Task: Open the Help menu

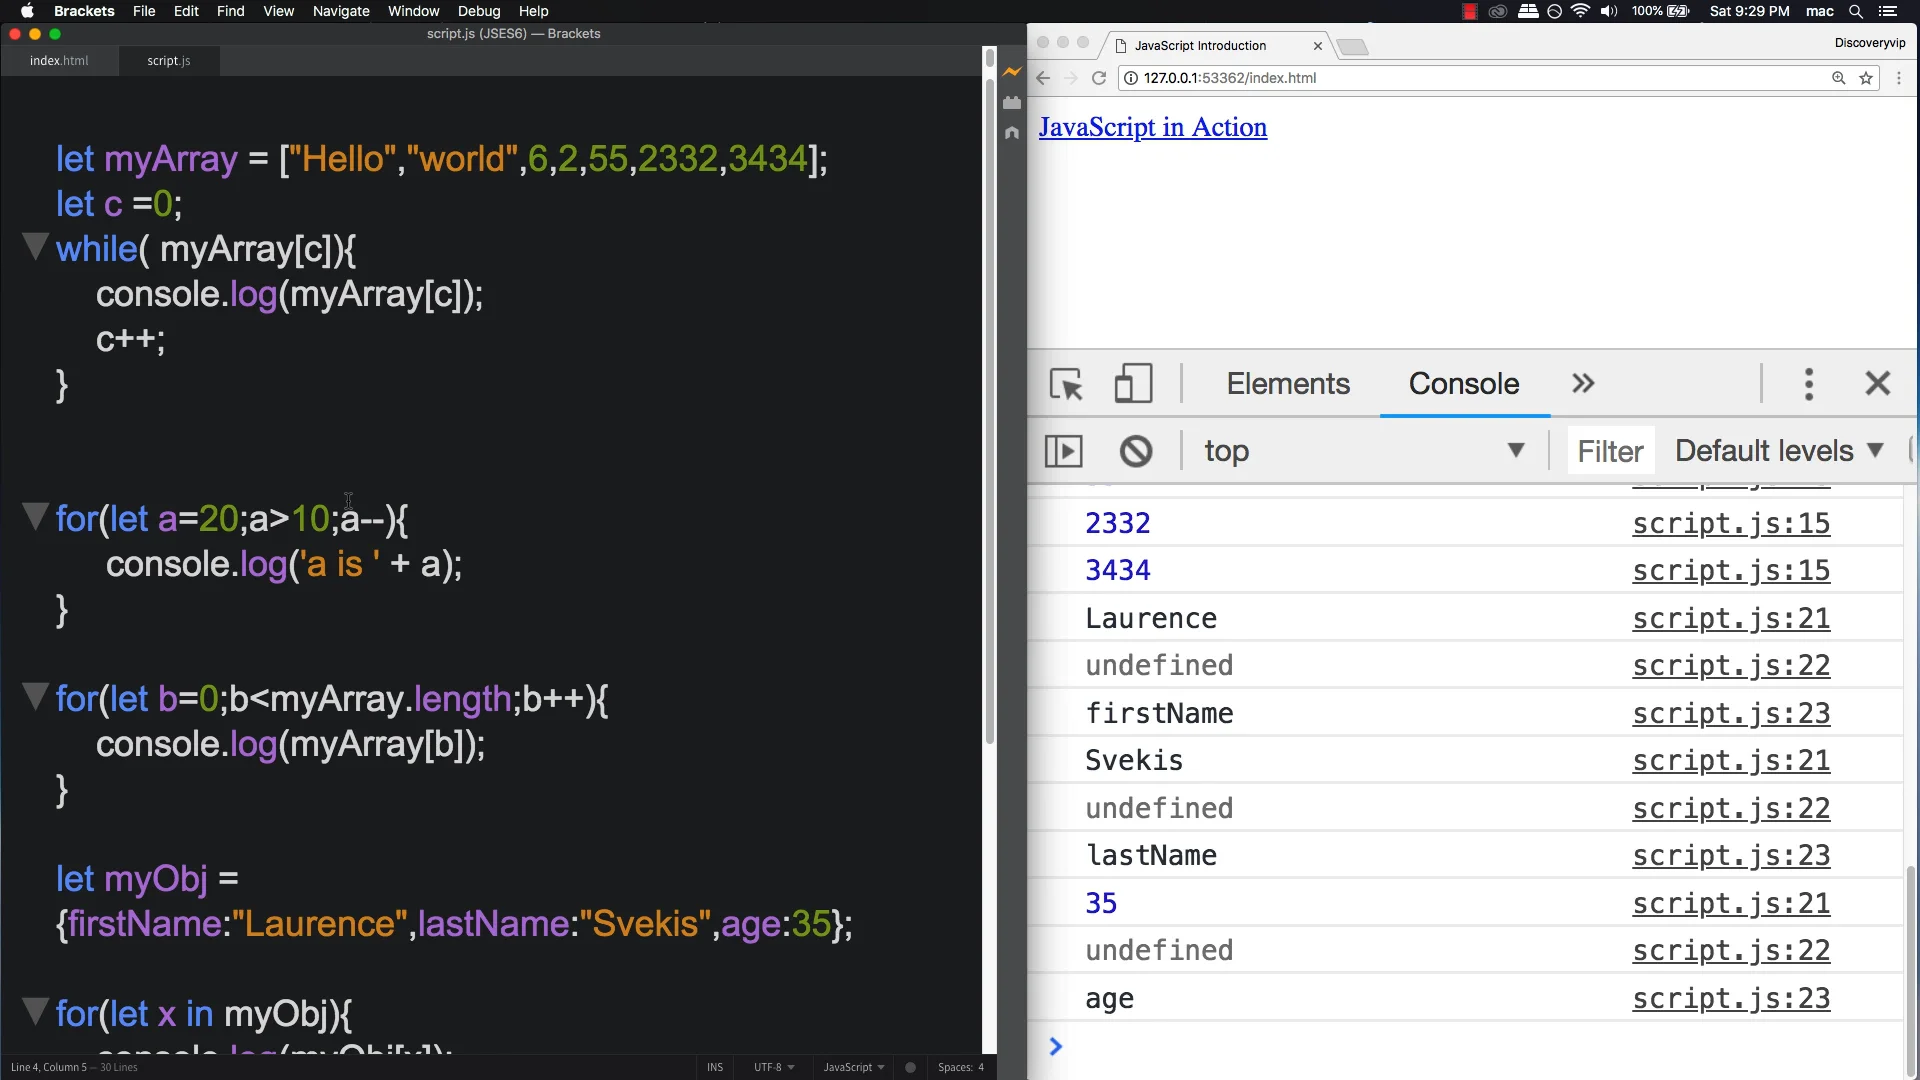Action: point(534,11)
